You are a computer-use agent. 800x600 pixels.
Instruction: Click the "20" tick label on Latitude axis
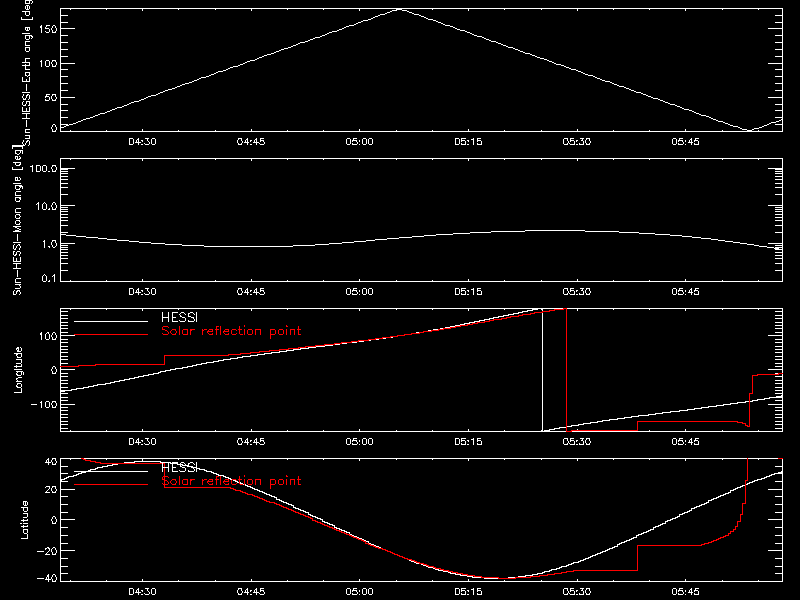pyautogui.click(x=51, y=490)
